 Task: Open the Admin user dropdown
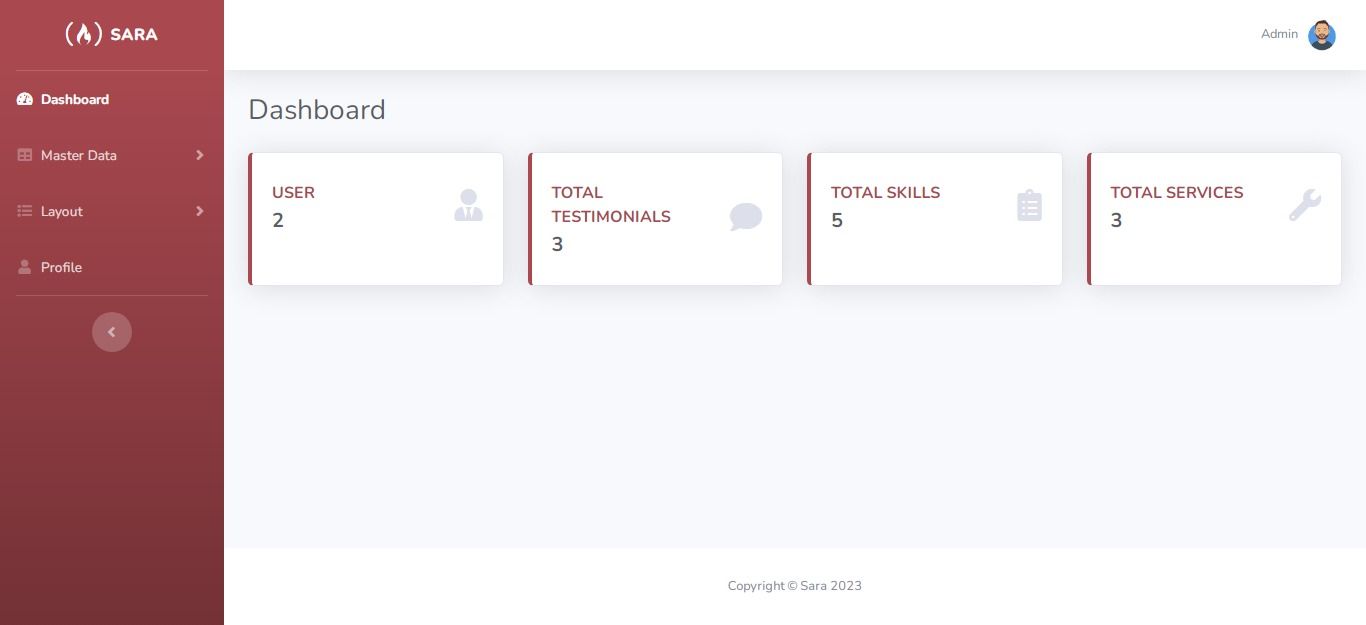pos(1298,34)
